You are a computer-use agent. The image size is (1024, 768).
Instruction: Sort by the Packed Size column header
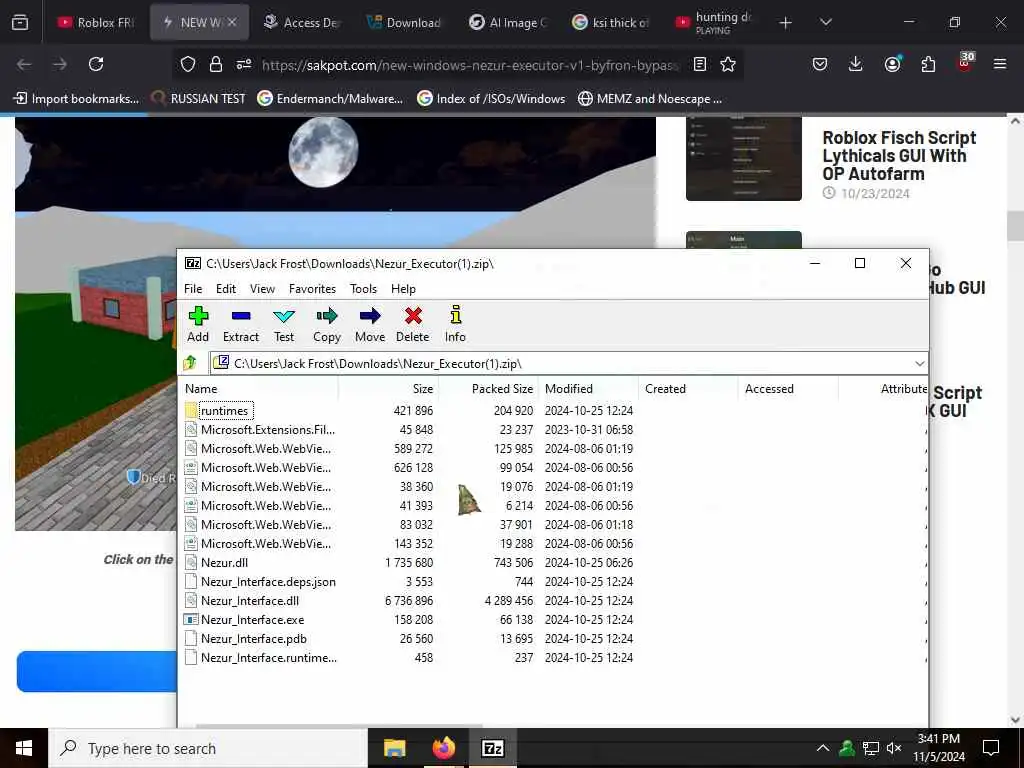click(x=488, y=389)
